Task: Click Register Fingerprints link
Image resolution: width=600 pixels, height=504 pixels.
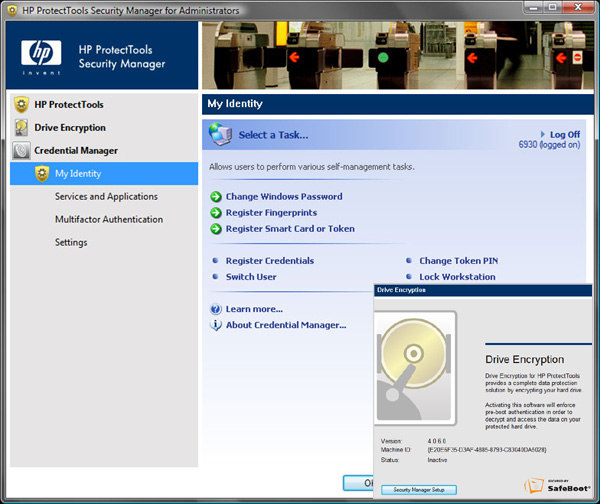Action: 271,213
